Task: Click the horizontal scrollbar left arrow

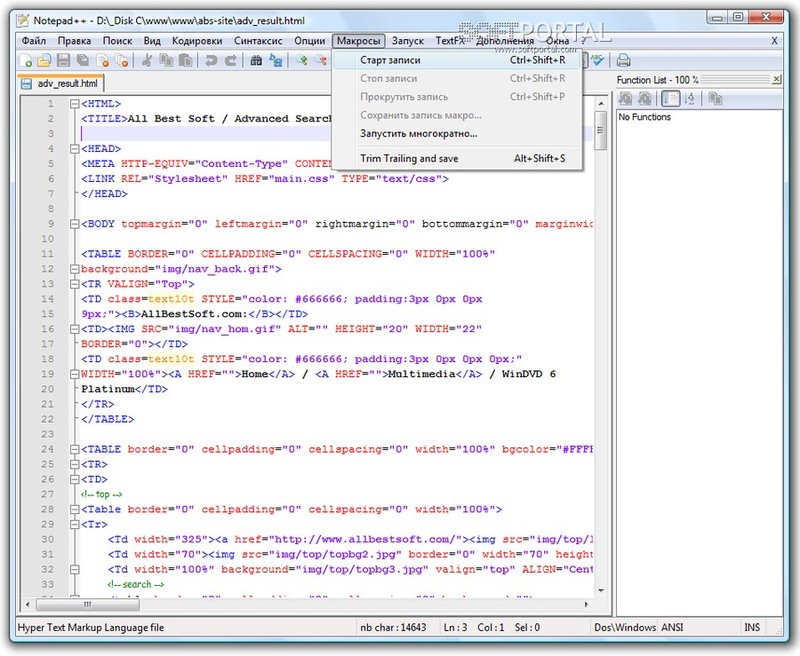Action: (28, 604)
